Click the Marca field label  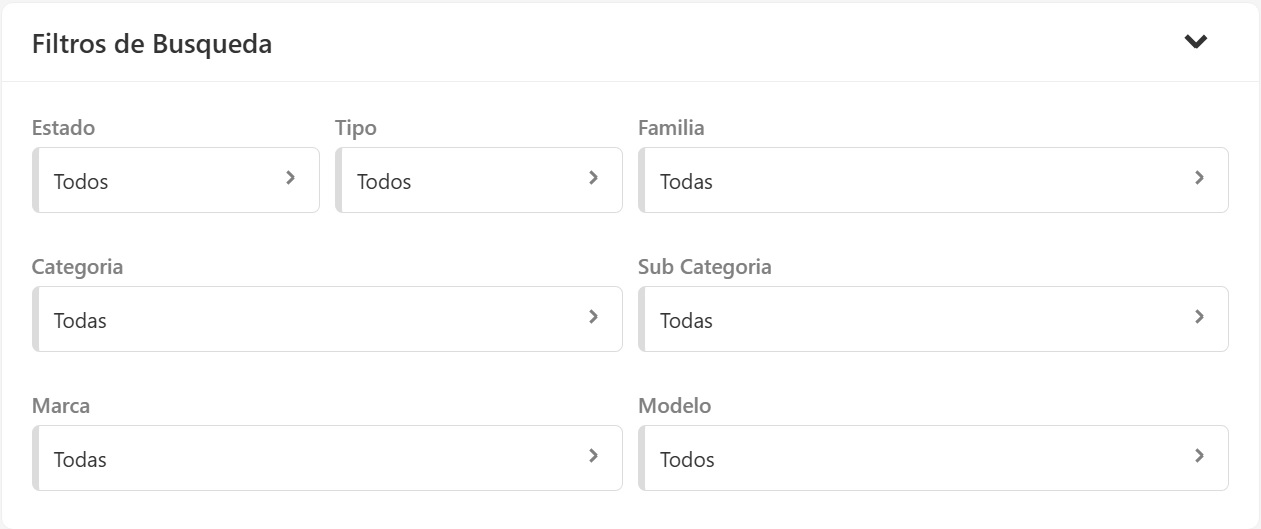tap(61, 406)
